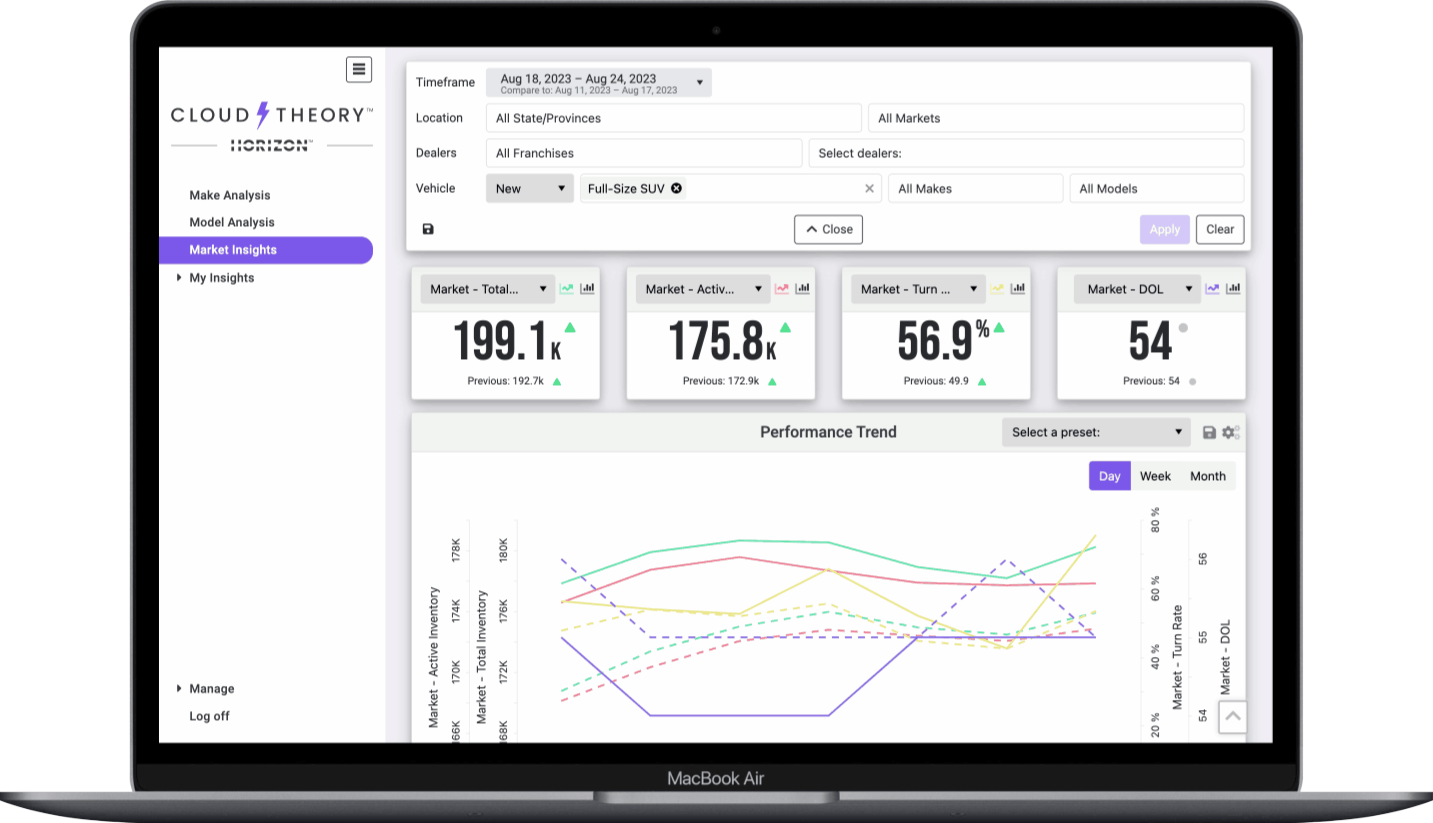
Task: Open the Market - DOL metric dropdown
Action: click(1137, 289)
